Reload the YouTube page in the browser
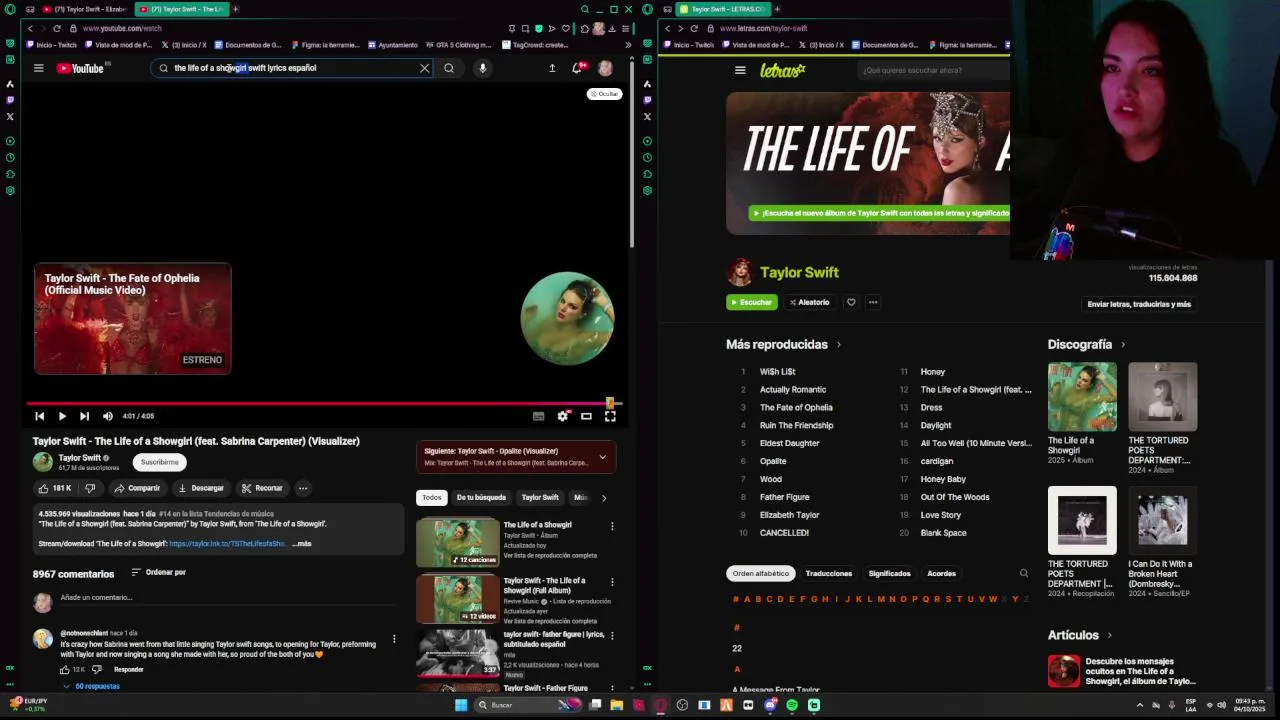Screen dimensions: 1280x720 pos(56,28)
